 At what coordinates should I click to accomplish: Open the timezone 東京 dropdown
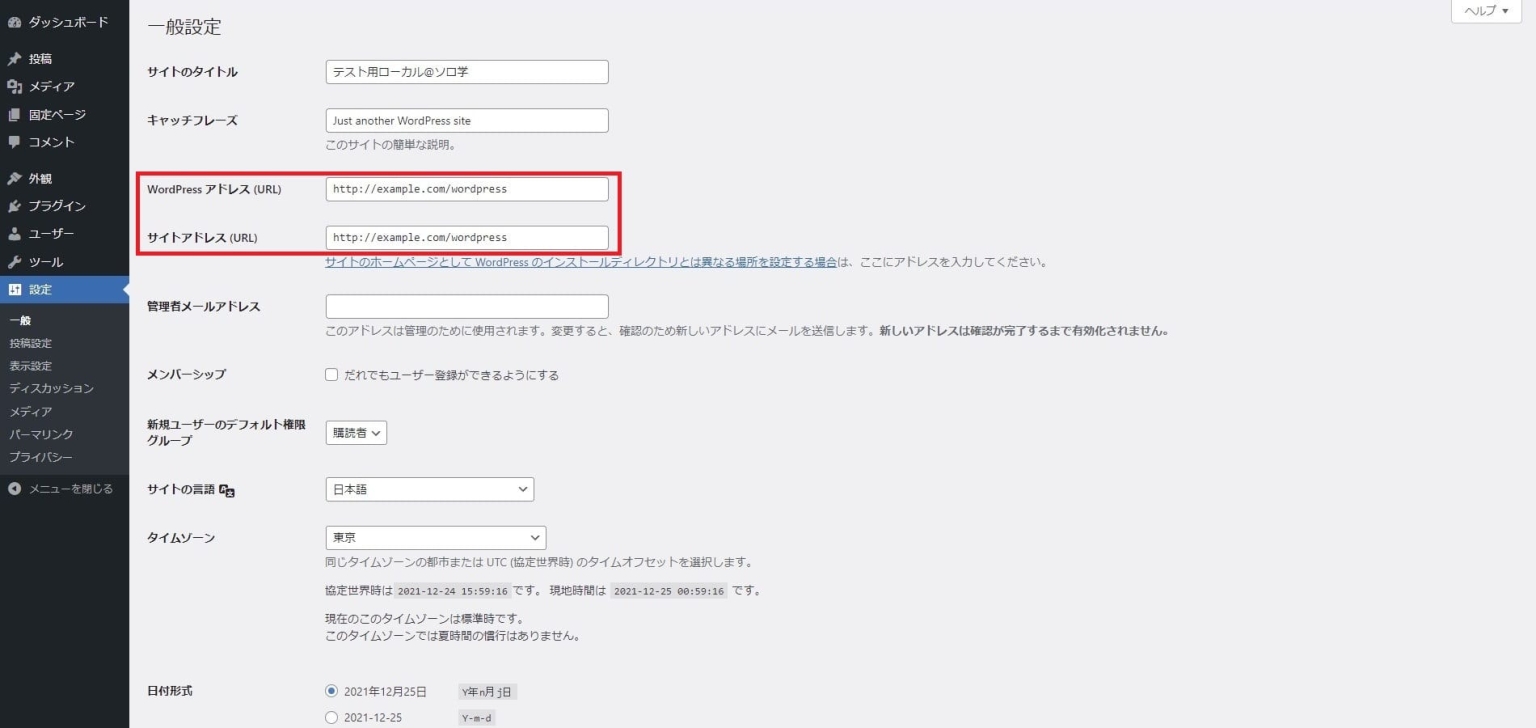click(435, 538)
